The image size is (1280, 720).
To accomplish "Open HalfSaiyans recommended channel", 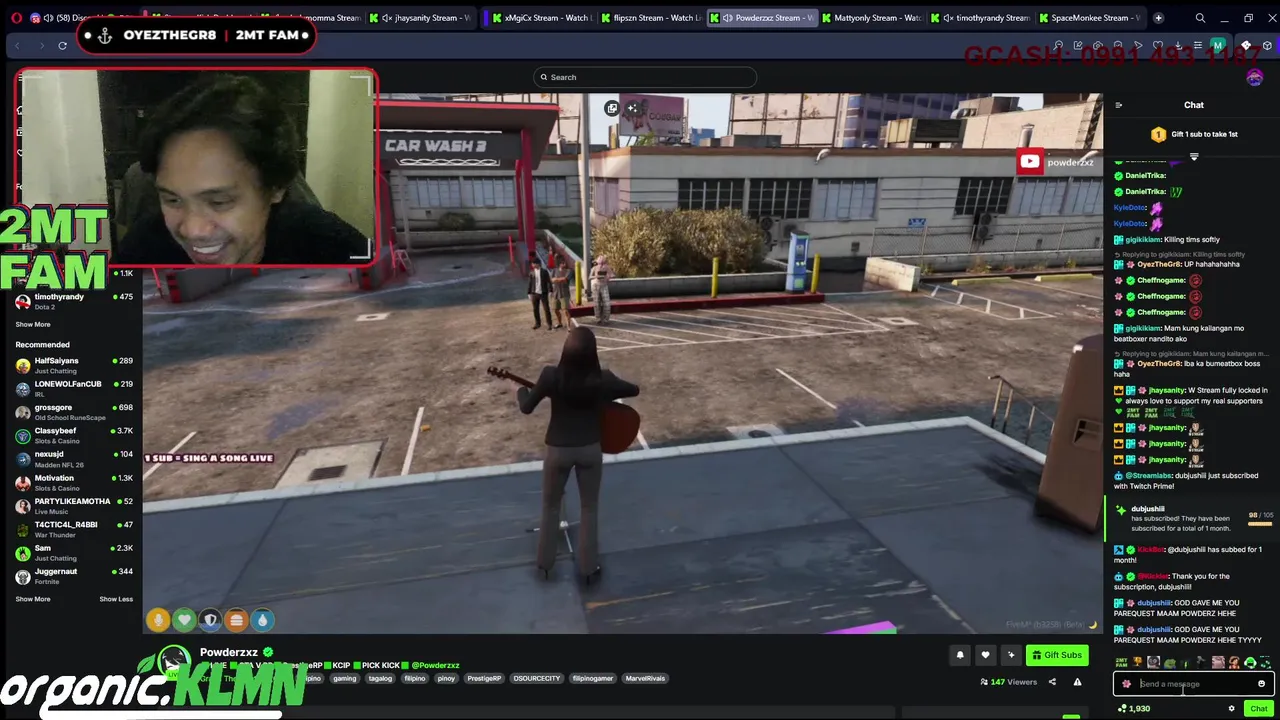I will coord(74,365).
